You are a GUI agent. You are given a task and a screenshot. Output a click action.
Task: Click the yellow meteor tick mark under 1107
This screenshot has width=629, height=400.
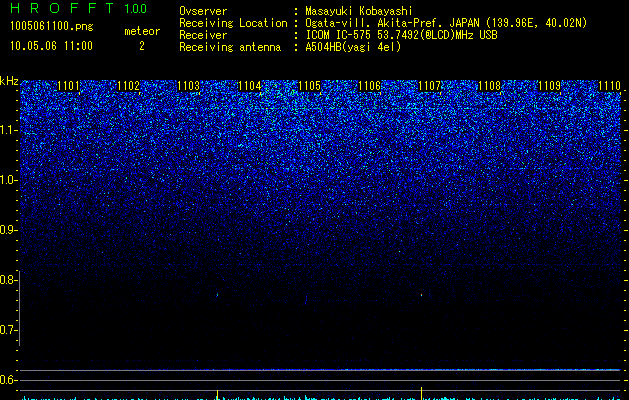(421, 392)
